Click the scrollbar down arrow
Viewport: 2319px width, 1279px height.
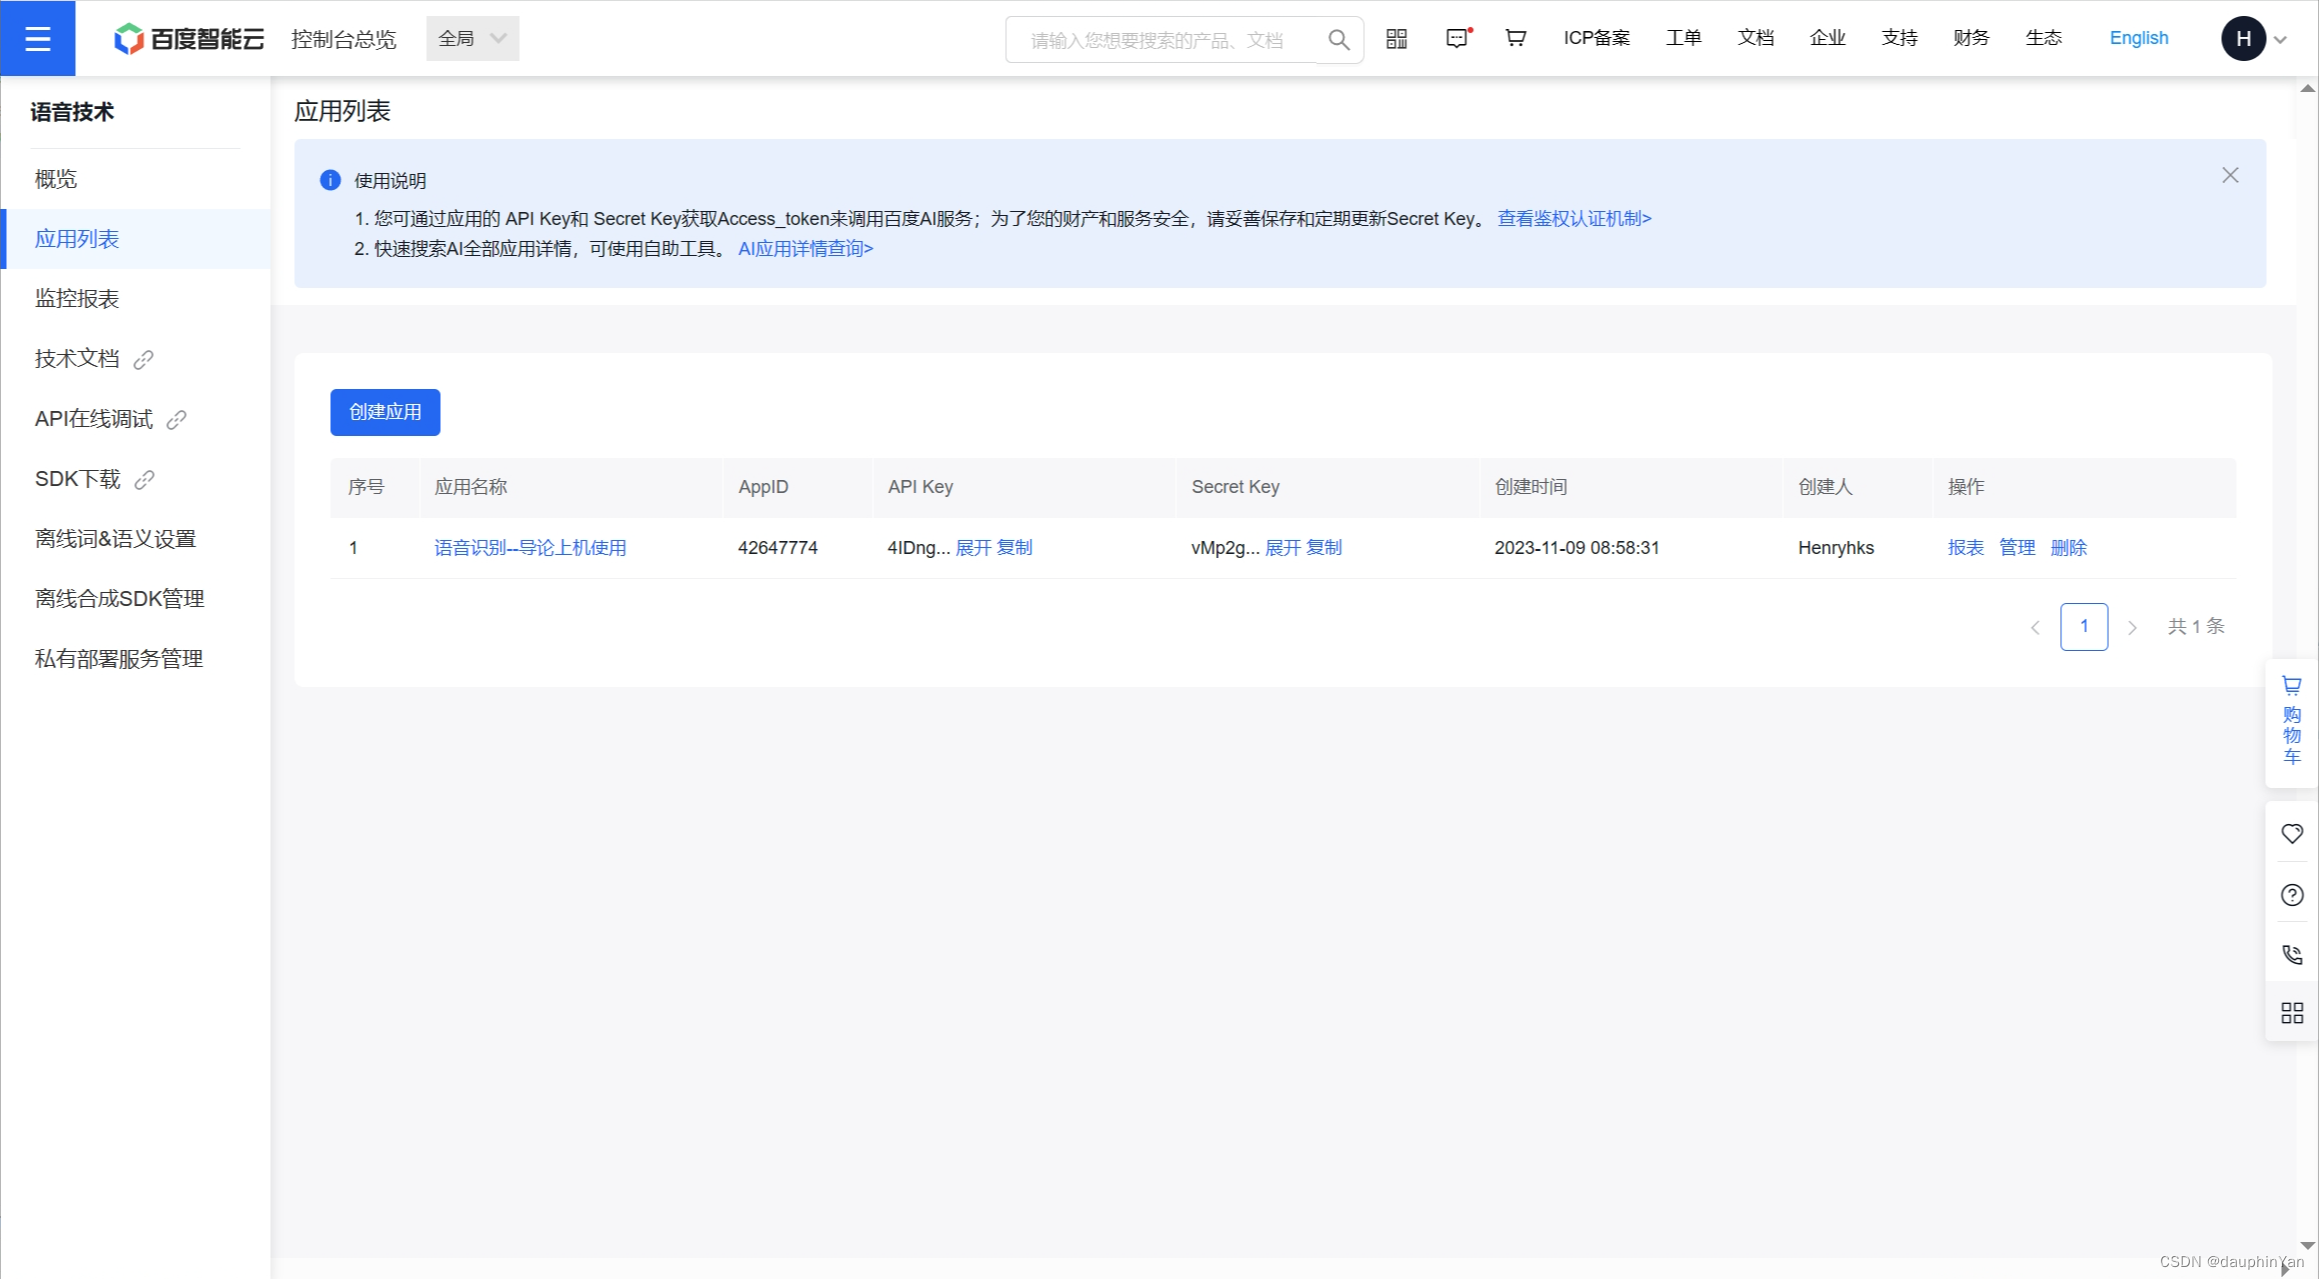pyautogui.click(x=2308, y=1246)
